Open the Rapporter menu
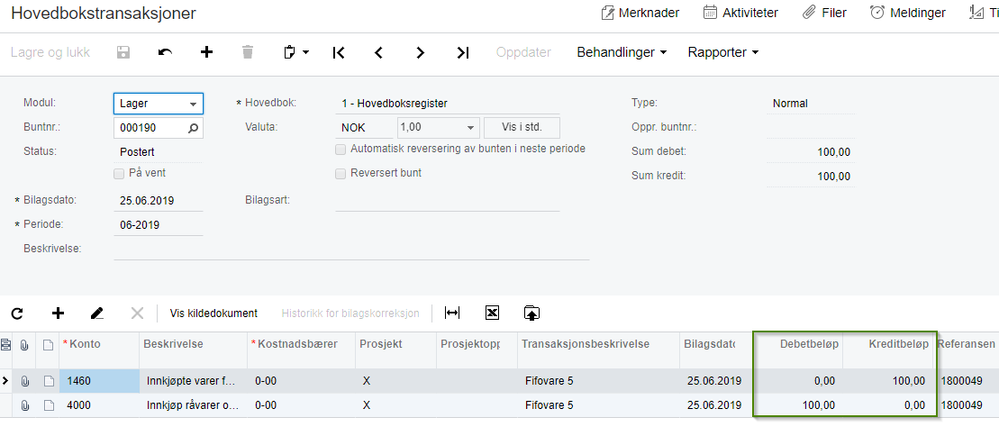The width and height of the screenshot is (999, 427). point(723,52)
